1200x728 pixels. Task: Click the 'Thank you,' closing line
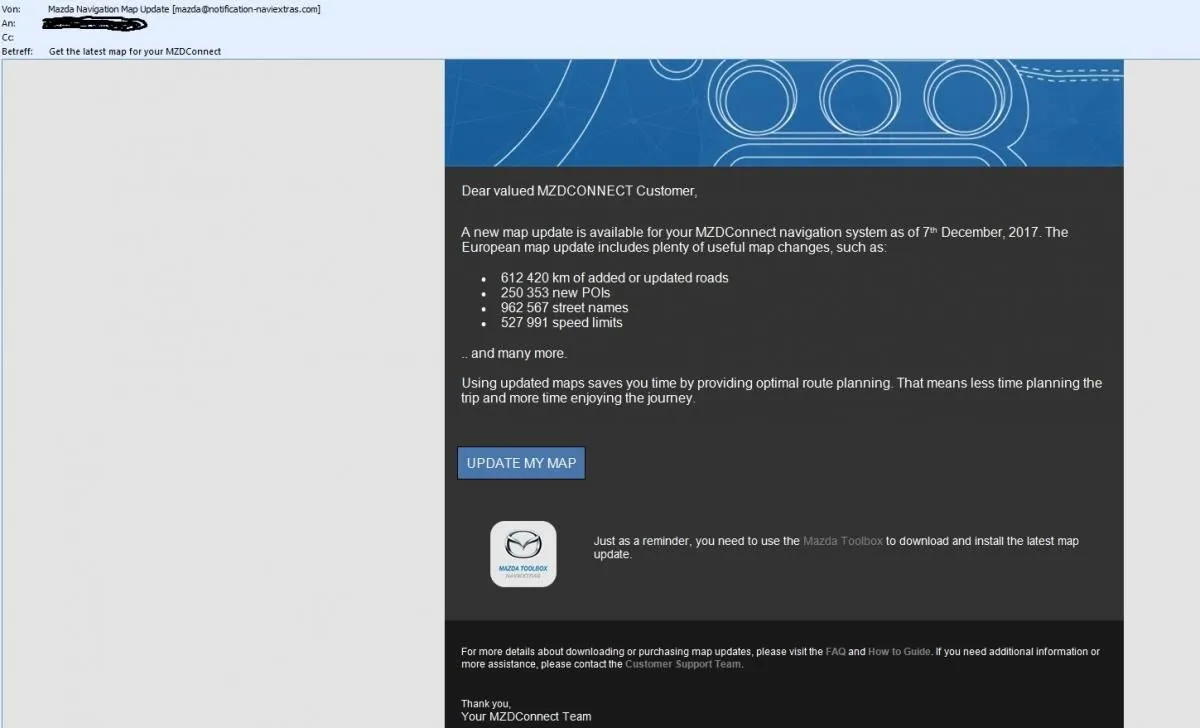click(x=486, y=704)
